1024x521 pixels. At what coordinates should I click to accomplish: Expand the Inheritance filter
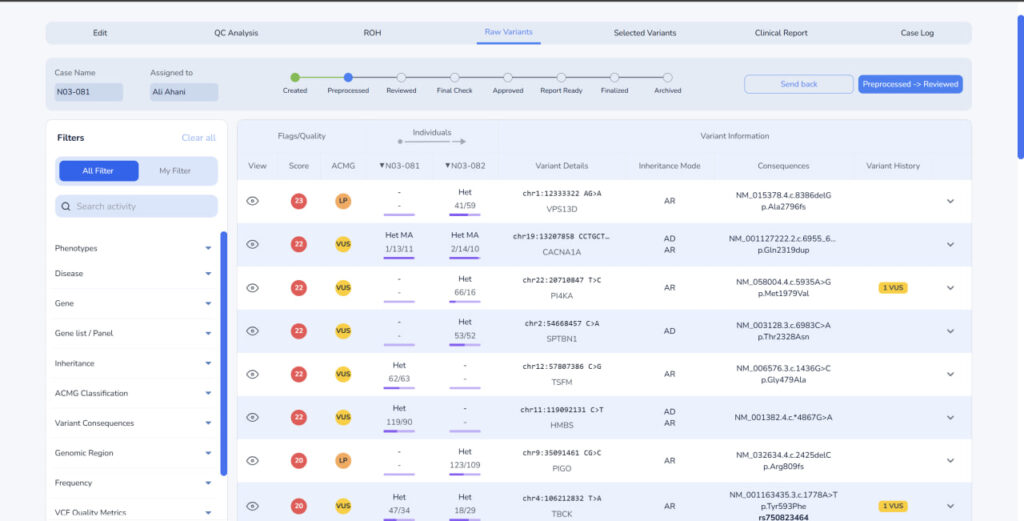[x=208, y=364]
